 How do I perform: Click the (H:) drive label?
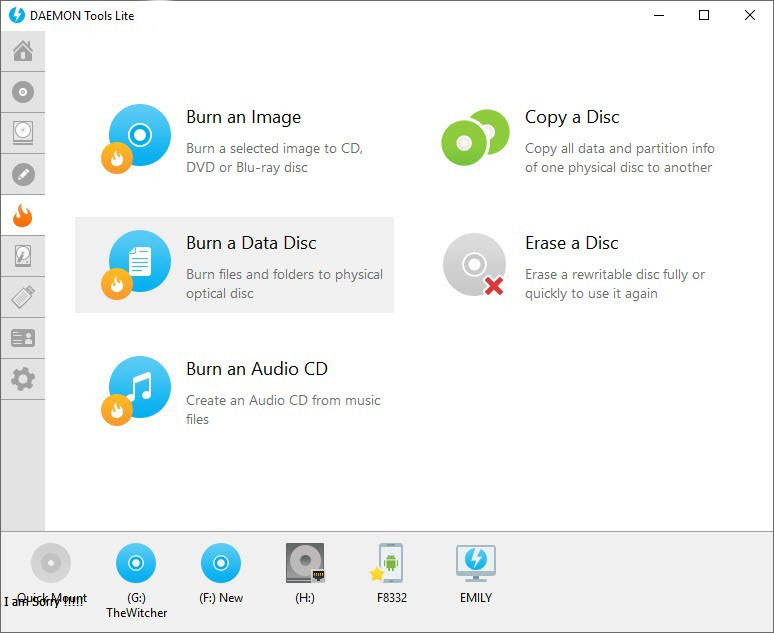pyautogui.click(x=305, y=598)
